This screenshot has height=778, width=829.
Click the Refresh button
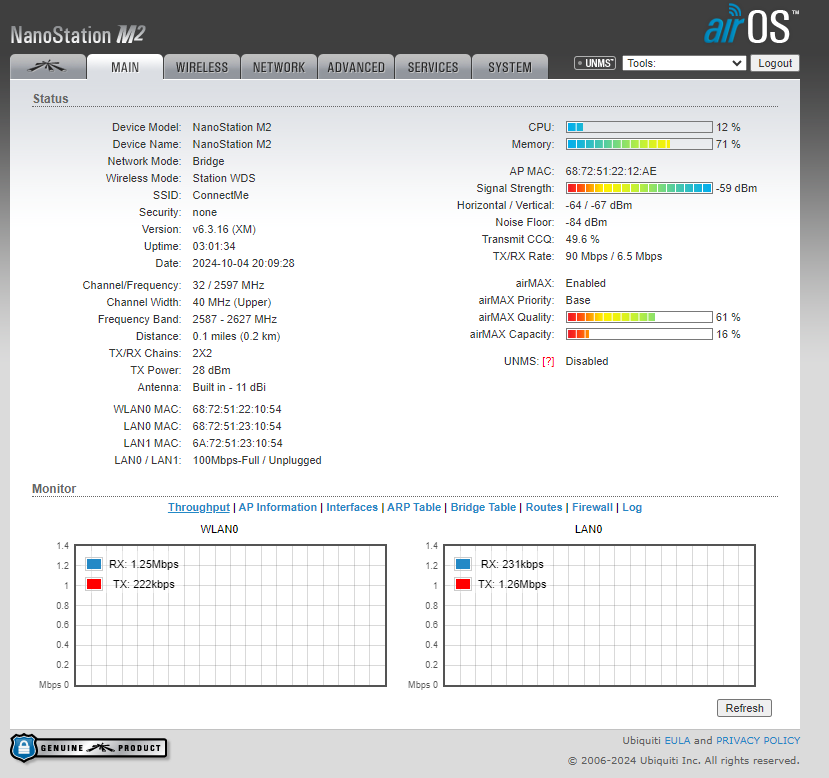click(744, 708)
